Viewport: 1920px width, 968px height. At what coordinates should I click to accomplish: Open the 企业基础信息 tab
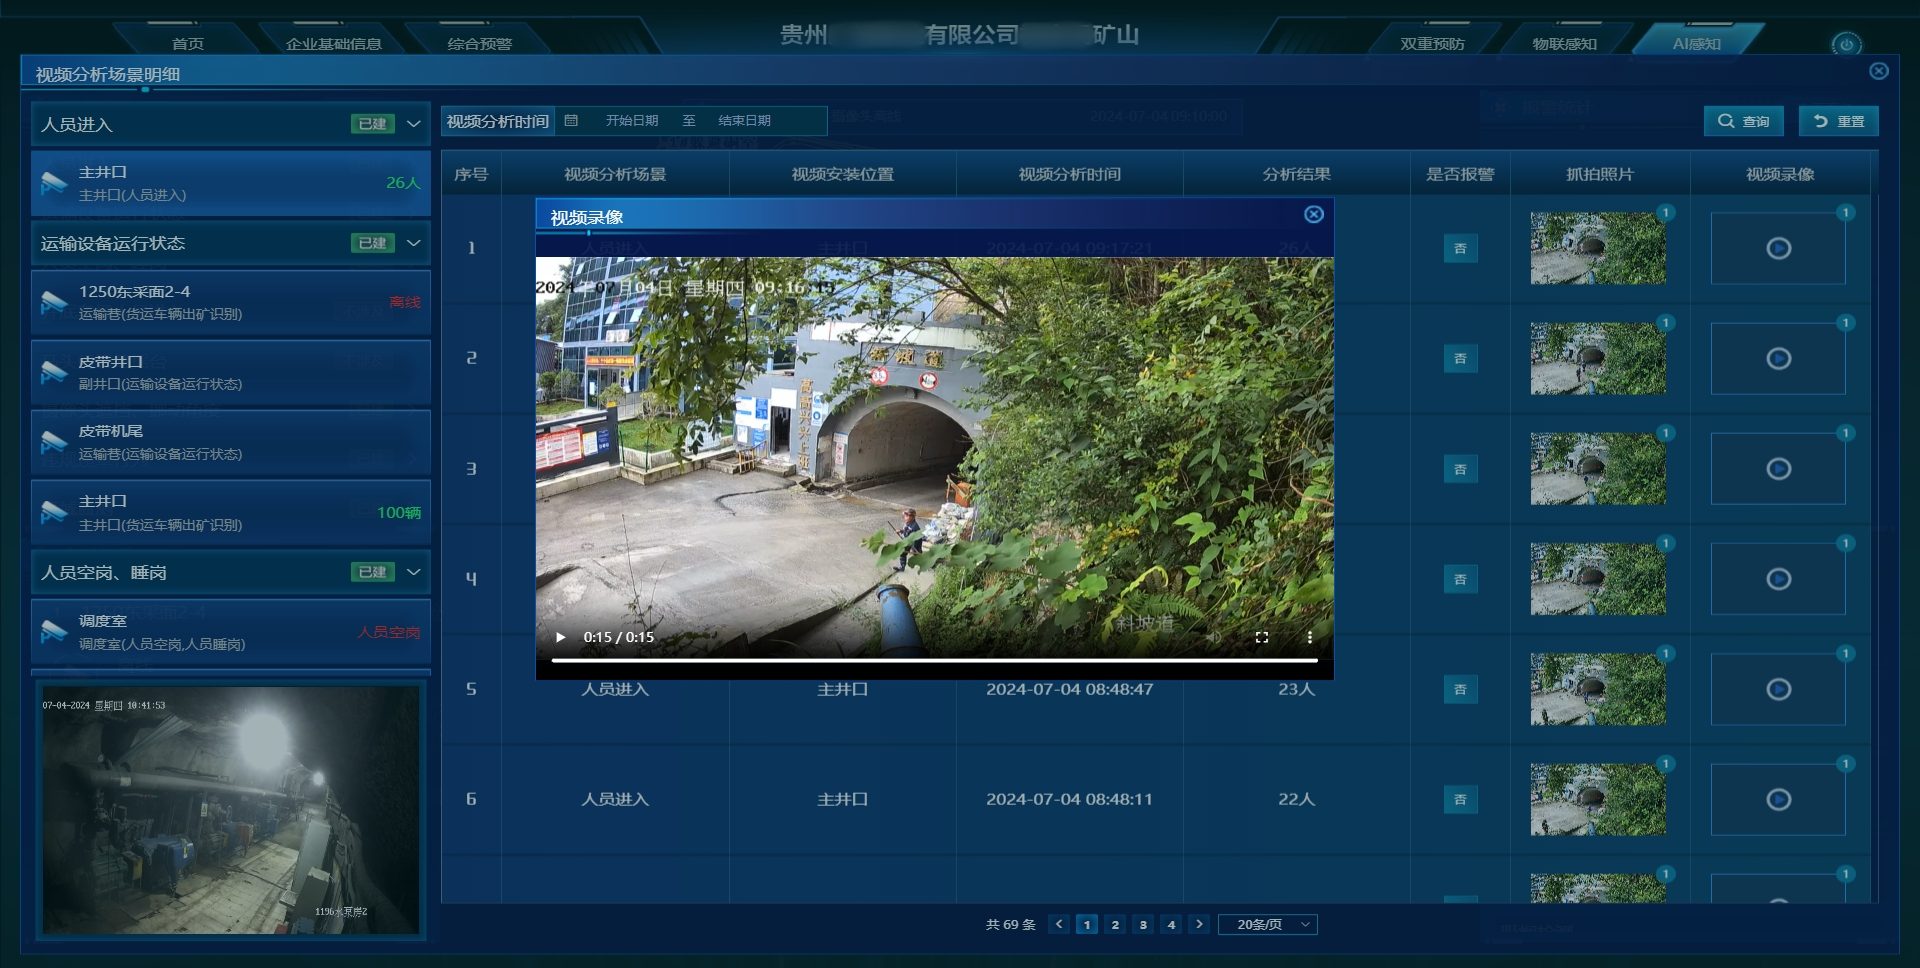pyautogui.click(x=333, y=44)
